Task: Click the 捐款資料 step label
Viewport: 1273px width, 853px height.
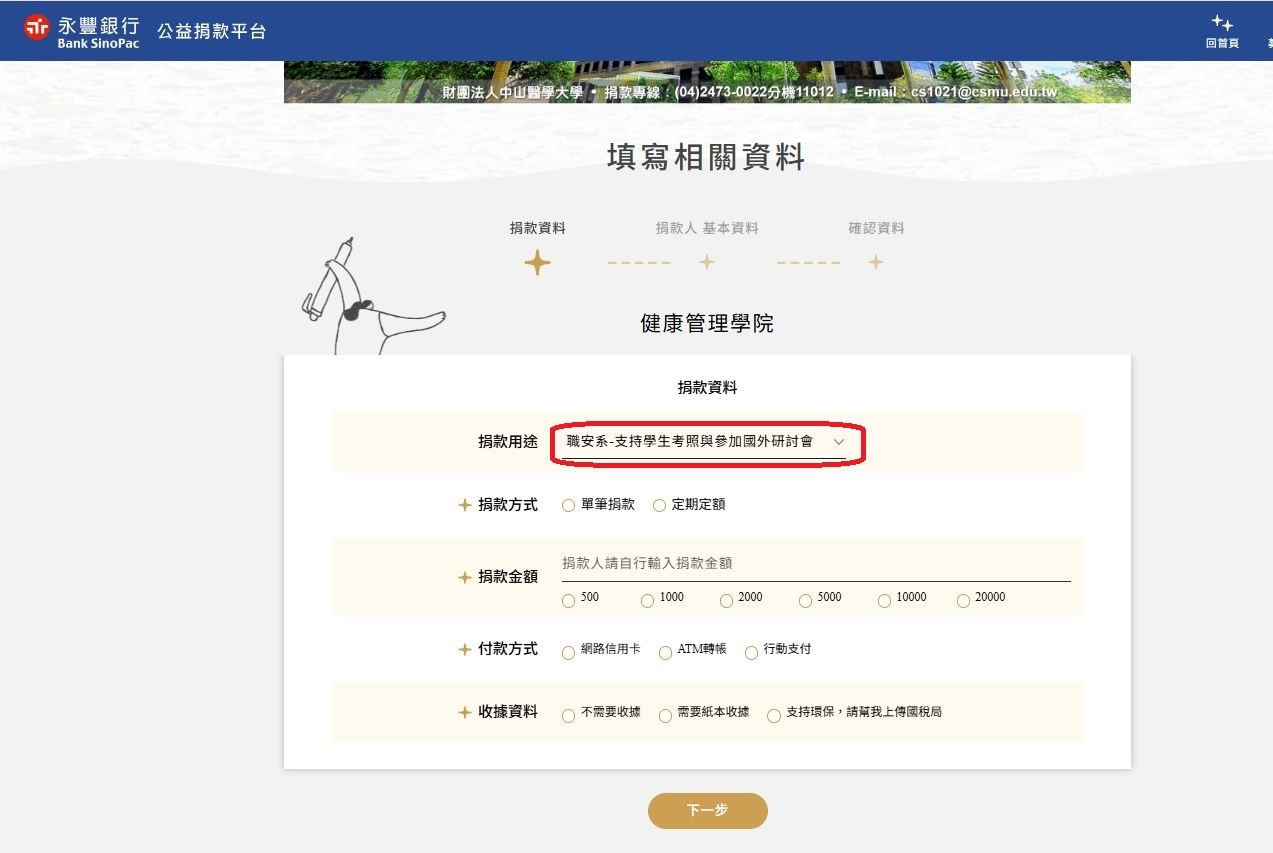Action: (x=538, y=228)
